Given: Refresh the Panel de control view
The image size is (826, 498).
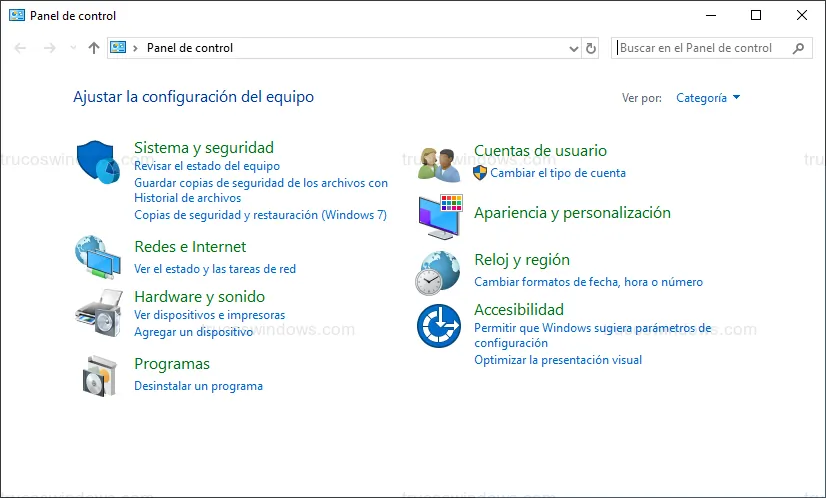Looking at the screenshot, I should (x=591, y=48).
